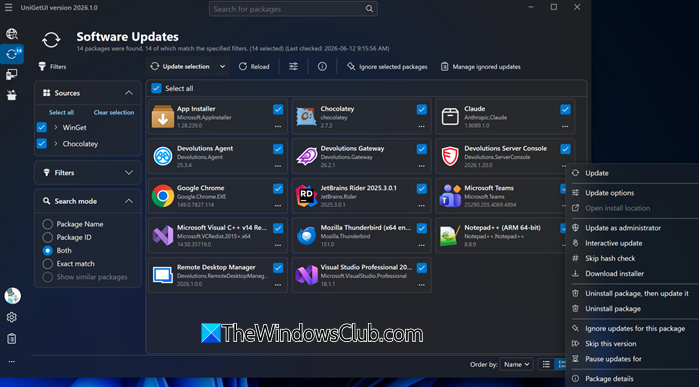Select the Both search mode radio
This screenshot has width=700, height=387.
click(x=47, y=250)
